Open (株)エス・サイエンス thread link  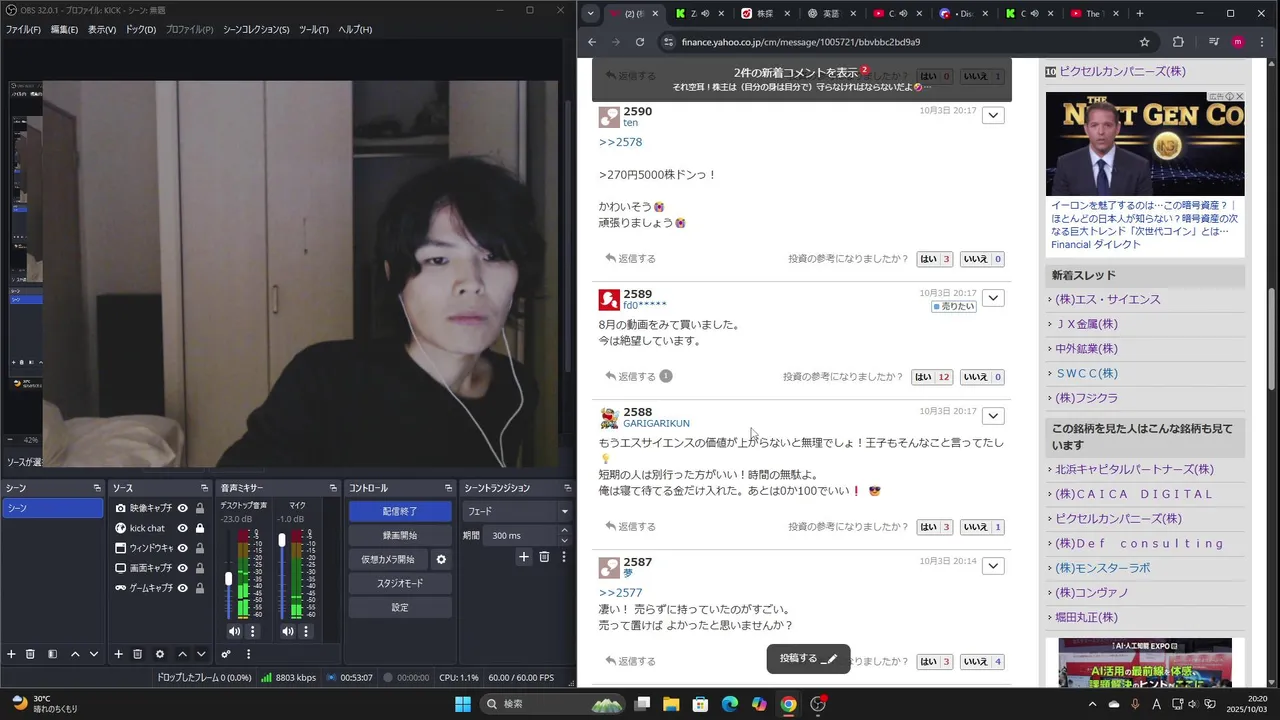(1108, 299)
